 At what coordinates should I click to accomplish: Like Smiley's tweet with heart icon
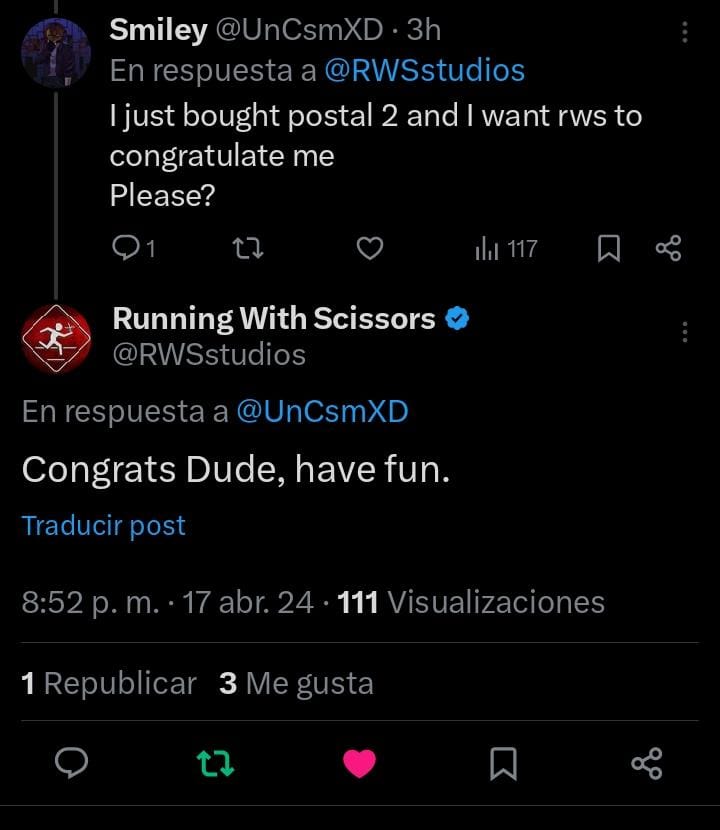click(x=370, y=248)
